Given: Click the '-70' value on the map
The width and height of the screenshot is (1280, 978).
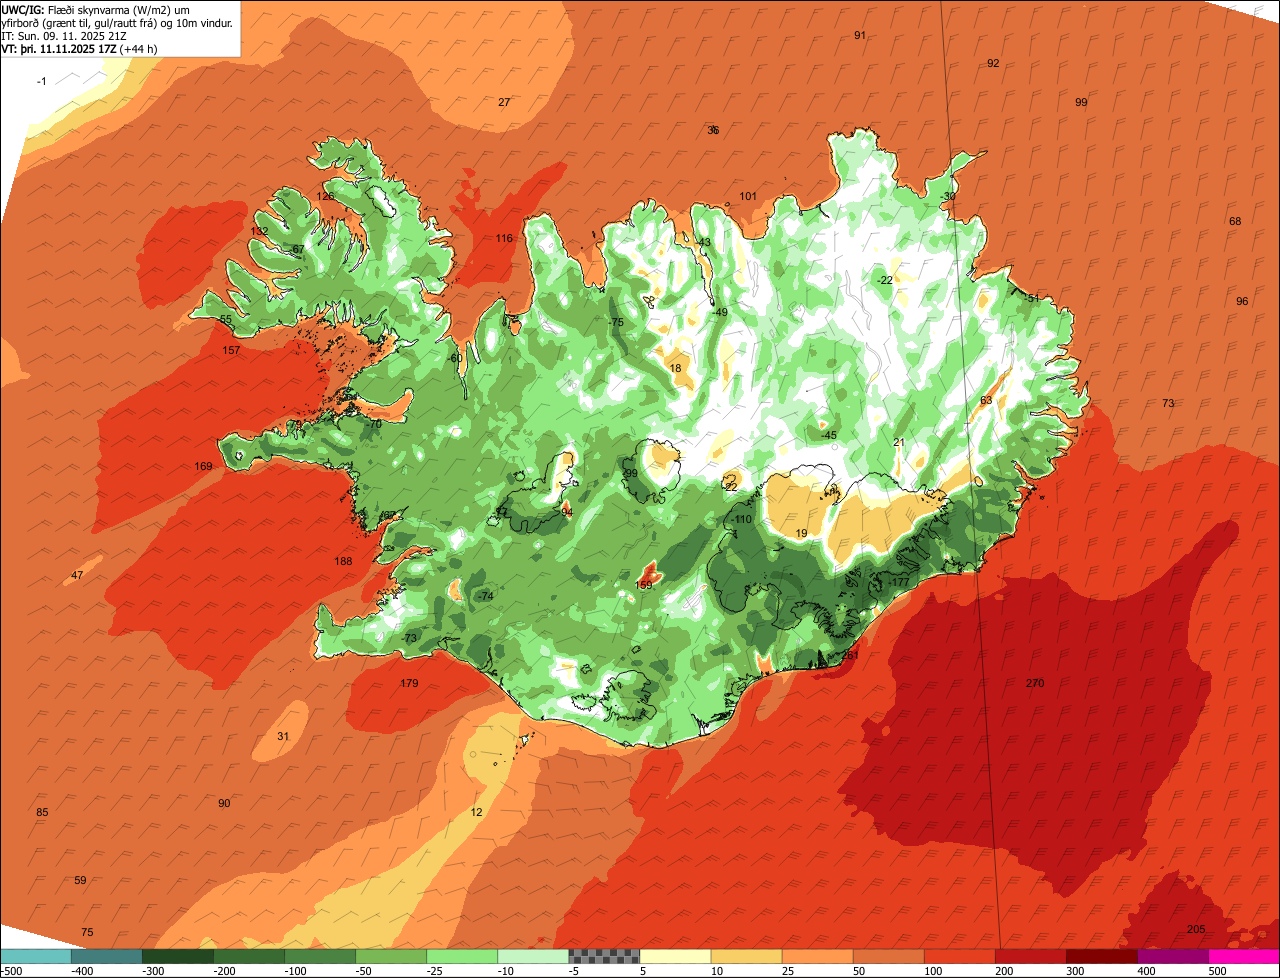Looking at the screenshot, I should pyautogui.click(x=374, y=424).
